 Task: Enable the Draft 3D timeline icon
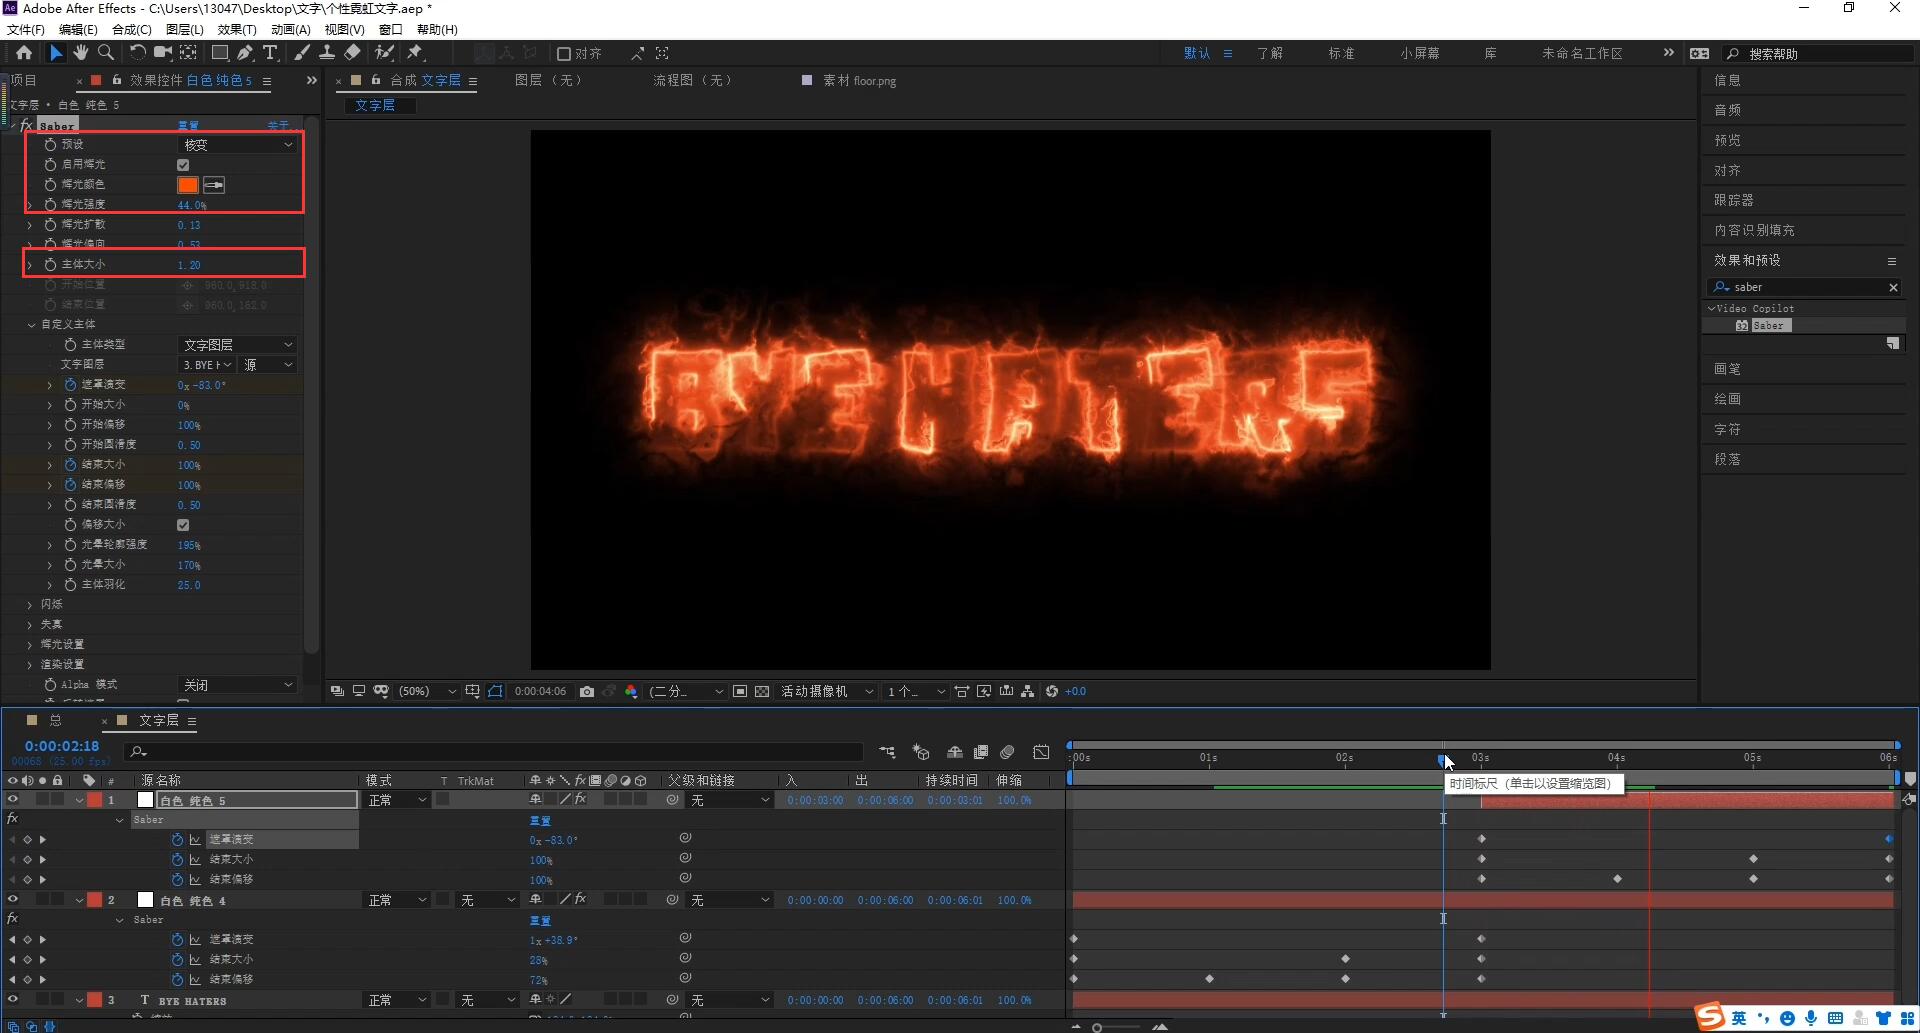(921, 752)
